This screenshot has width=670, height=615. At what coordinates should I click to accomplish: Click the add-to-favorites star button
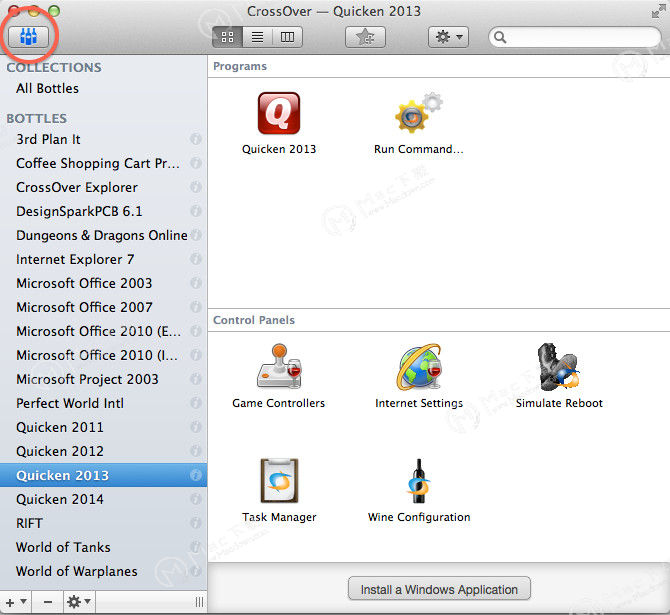click(365, 37)
